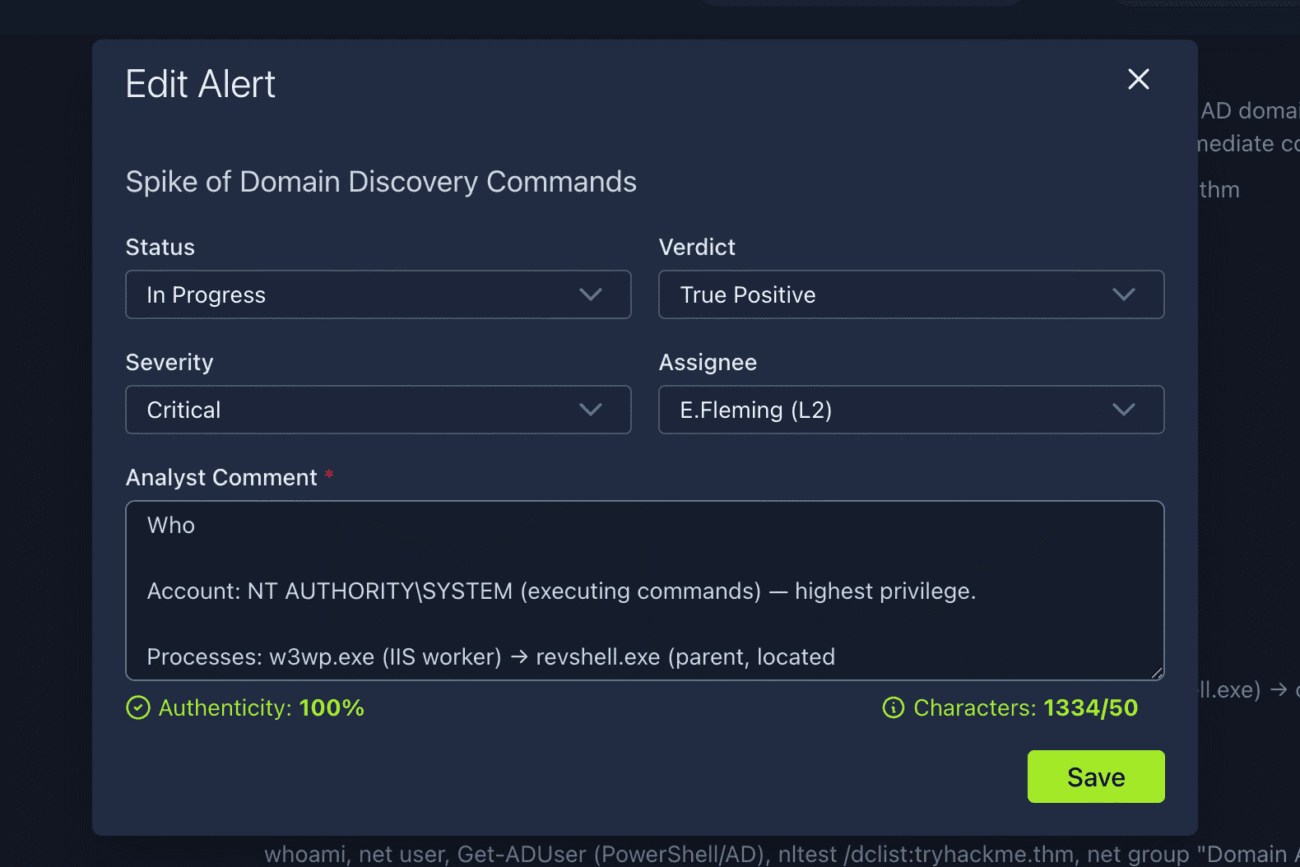Click the chevron arrow in Assignee field
The height and width of the screenshot is (867, 1300).
coord(1124,410)
